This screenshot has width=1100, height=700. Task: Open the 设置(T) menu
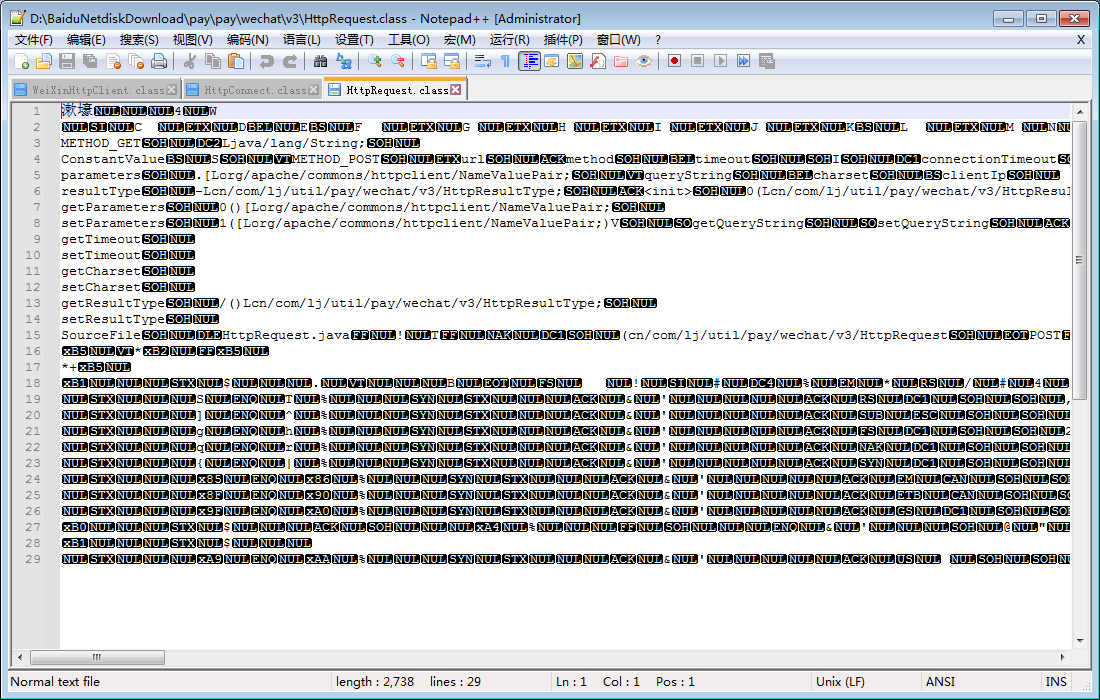point(354,40)
